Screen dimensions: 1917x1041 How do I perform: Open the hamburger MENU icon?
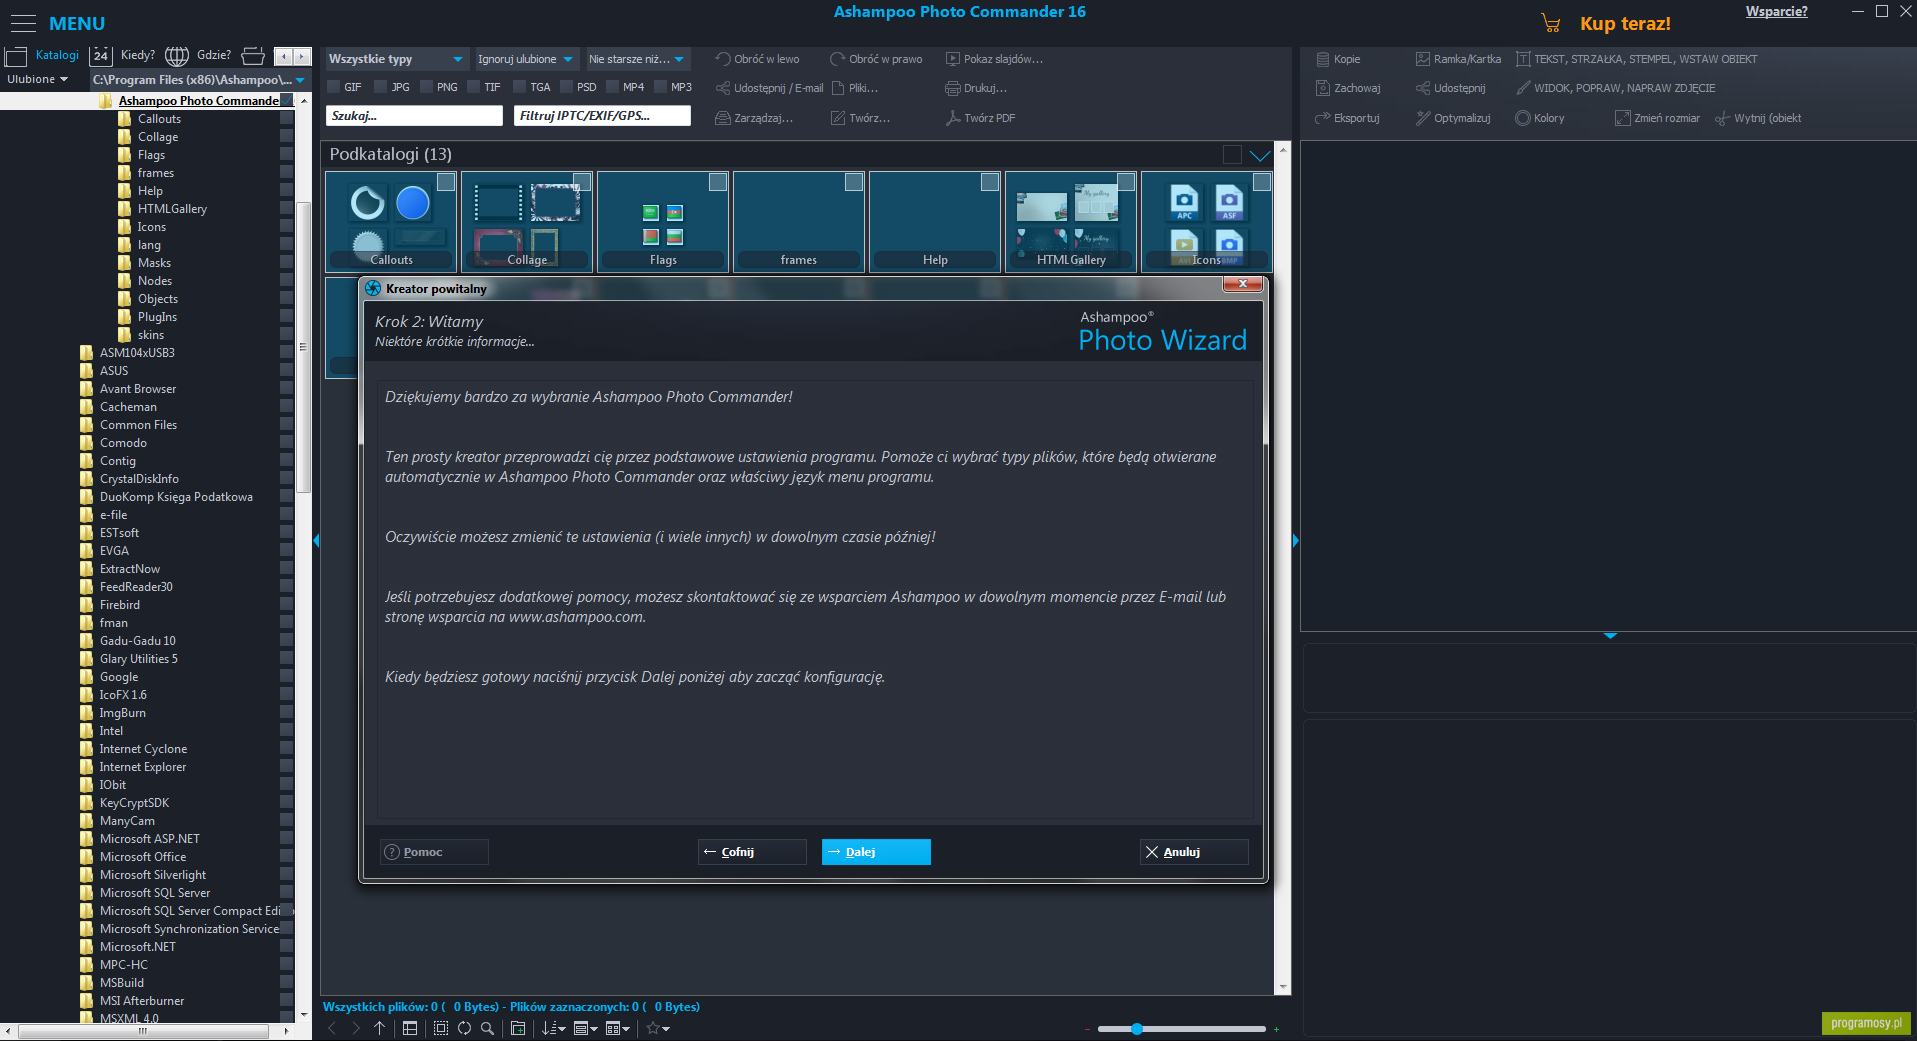tap(22, 23)
